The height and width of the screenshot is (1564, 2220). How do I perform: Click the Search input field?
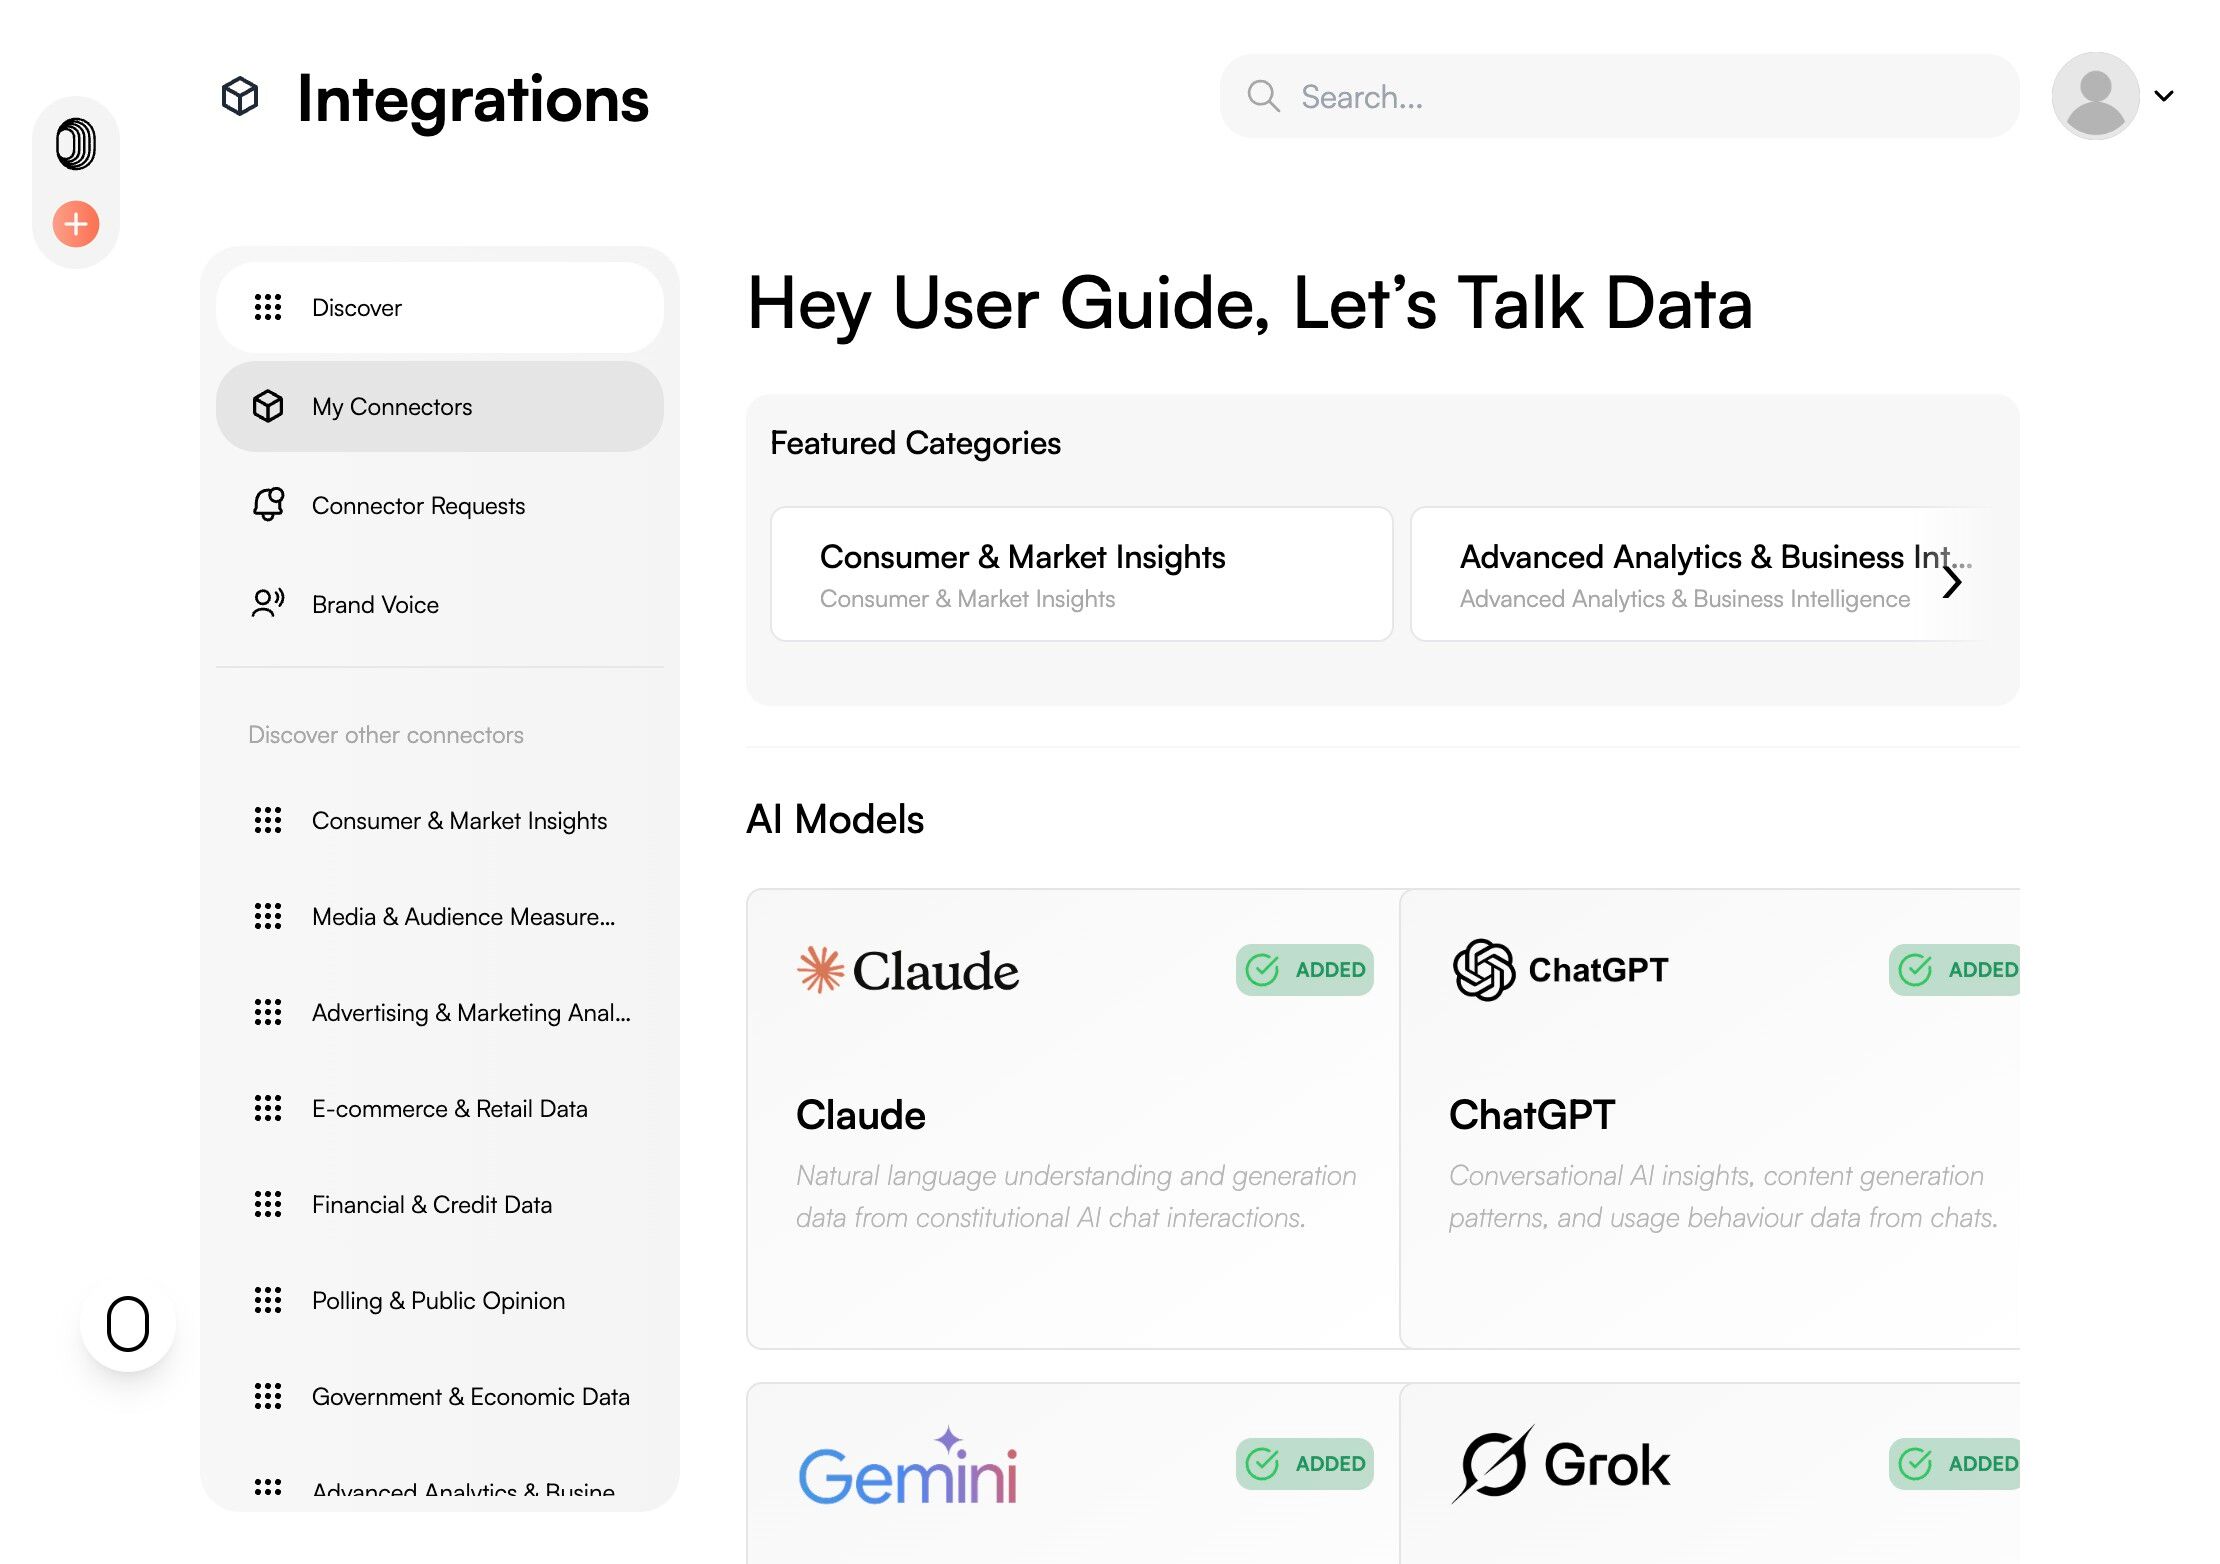click(x=1640, y=96)
